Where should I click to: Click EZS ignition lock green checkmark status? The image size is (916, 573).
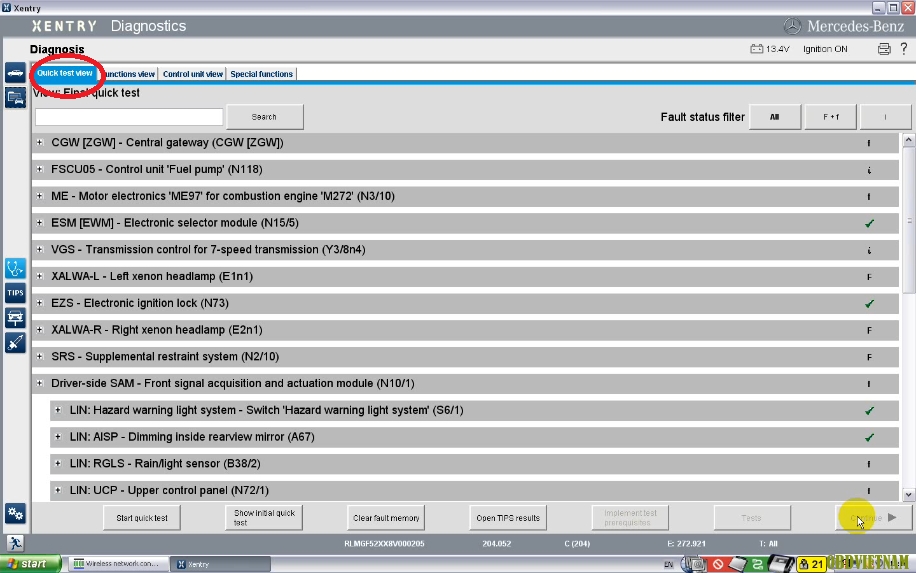tap(869, 304)
